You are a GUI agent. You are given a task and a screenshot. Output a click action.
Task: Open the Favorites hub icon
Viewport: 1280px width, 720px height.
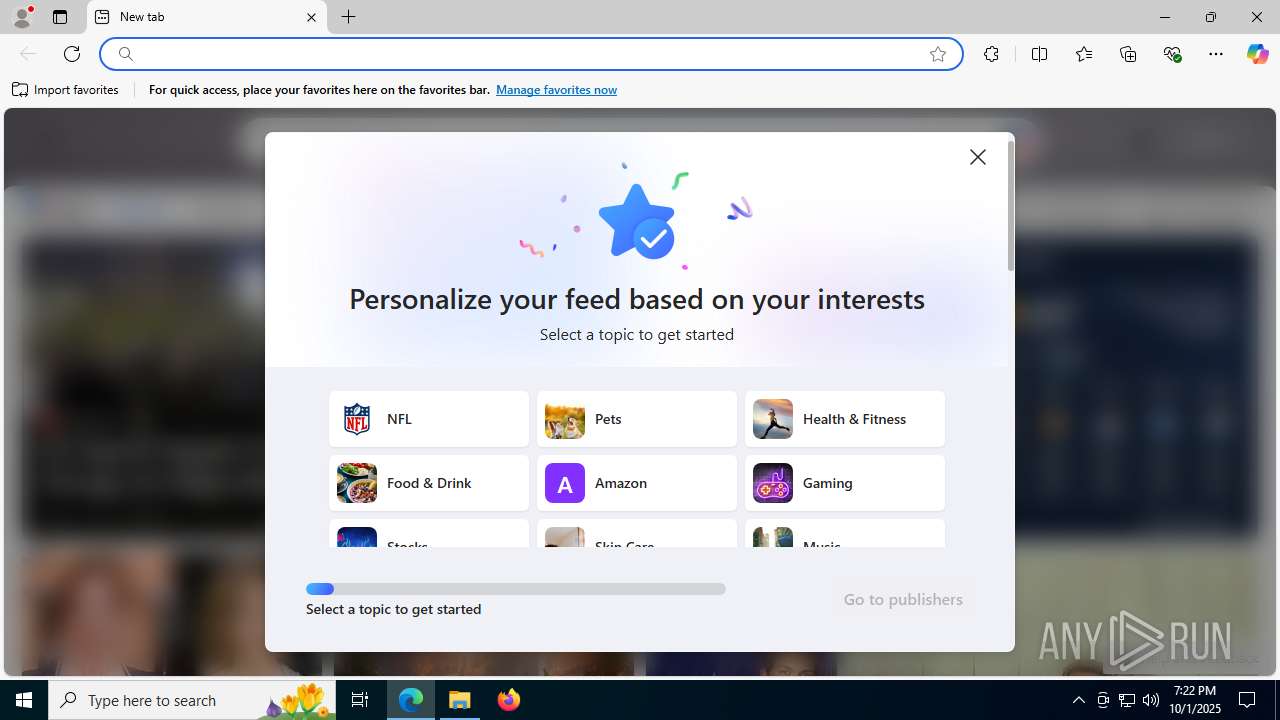coord(1084,54)
